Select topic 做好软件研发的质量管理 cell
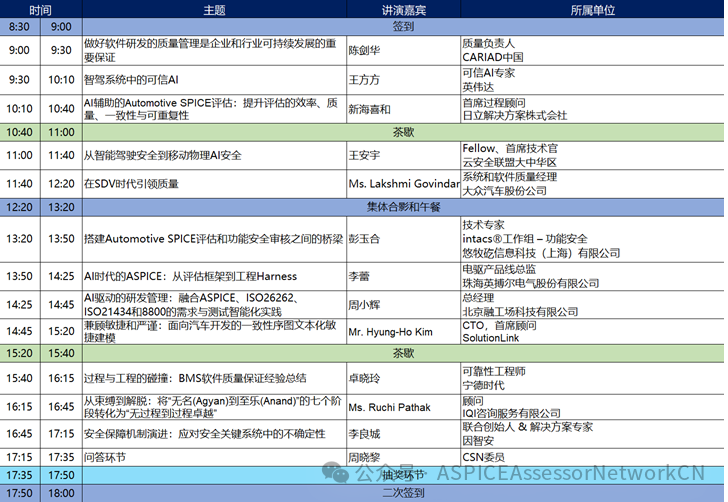The width and height of the screenshot is (728, 502). [214, 50]
